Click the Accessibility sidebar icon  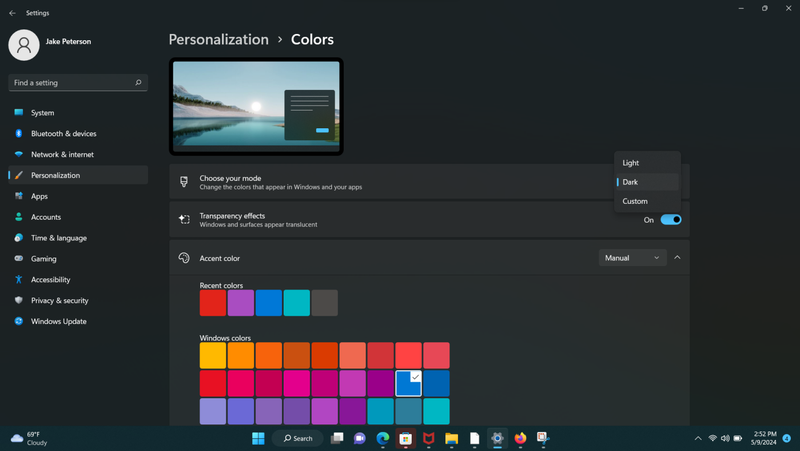coord(18,280)
